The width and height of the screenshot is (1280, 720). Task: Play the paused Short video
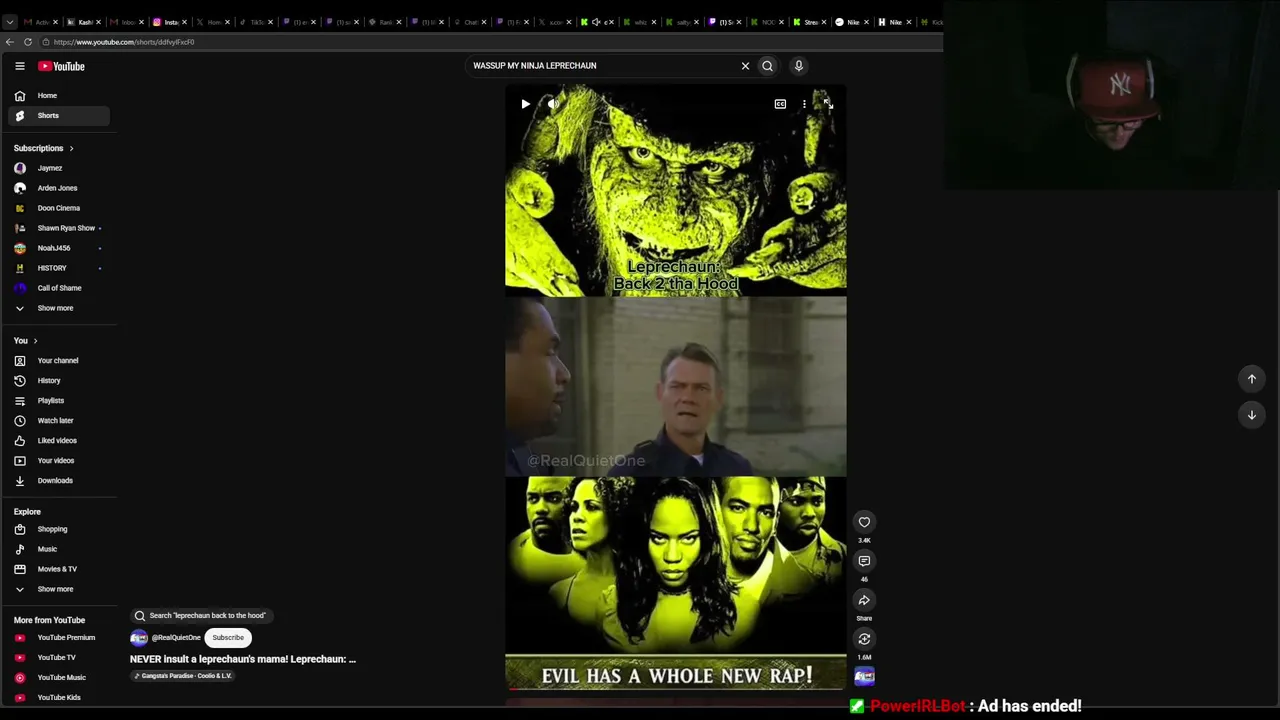click(x=525, y=104)
